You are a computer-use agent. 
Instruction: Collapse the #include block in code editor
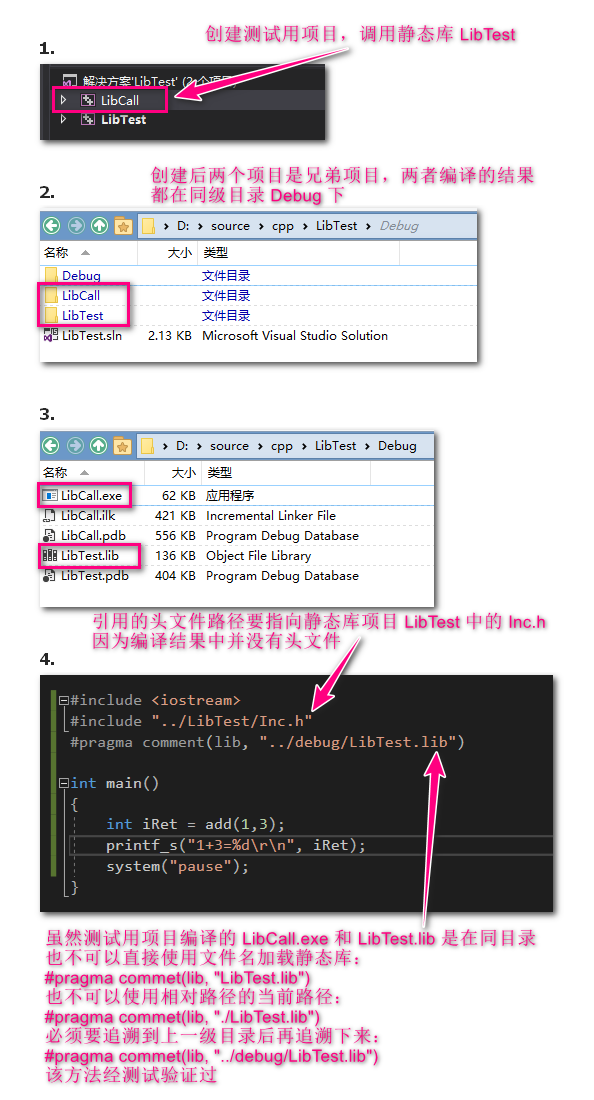coord(64,700)
